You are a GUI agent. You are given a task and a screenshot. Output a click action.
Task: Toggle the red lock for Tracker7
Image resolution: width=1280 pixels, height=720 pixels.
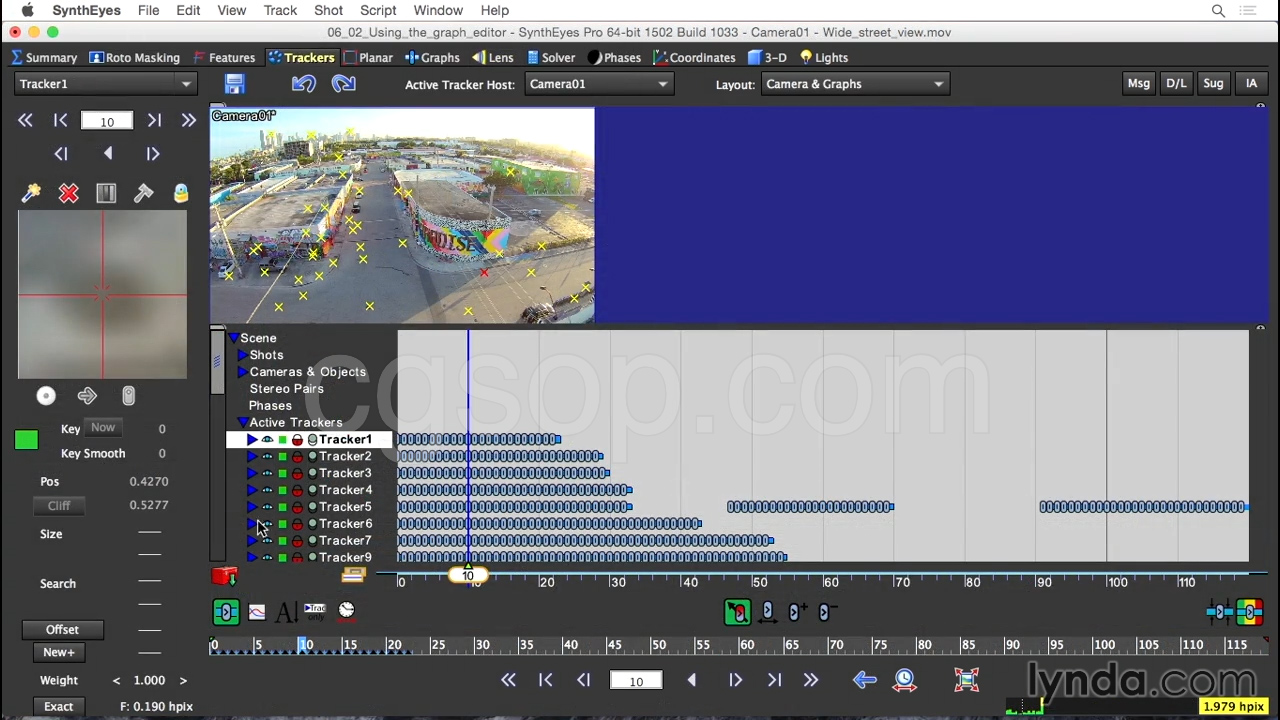click(x=297, y=541)
